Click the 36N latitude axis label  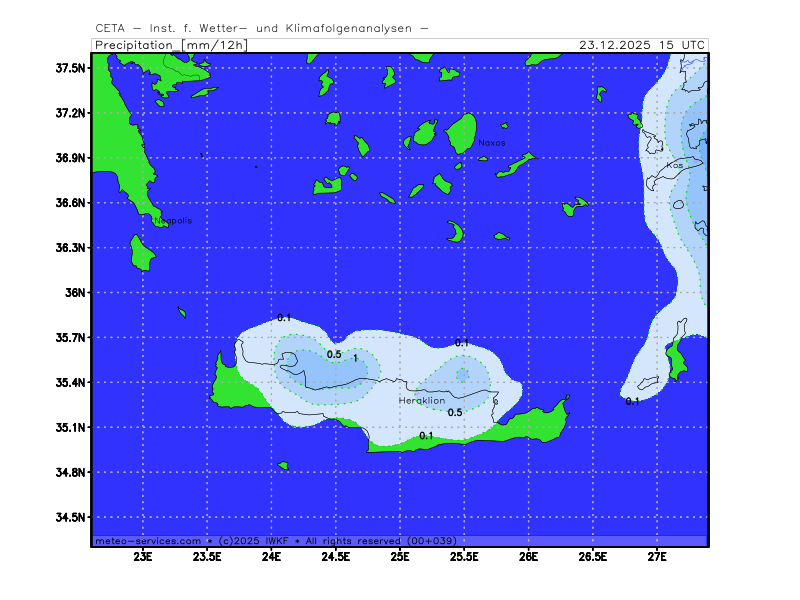(x=76, y=293)
